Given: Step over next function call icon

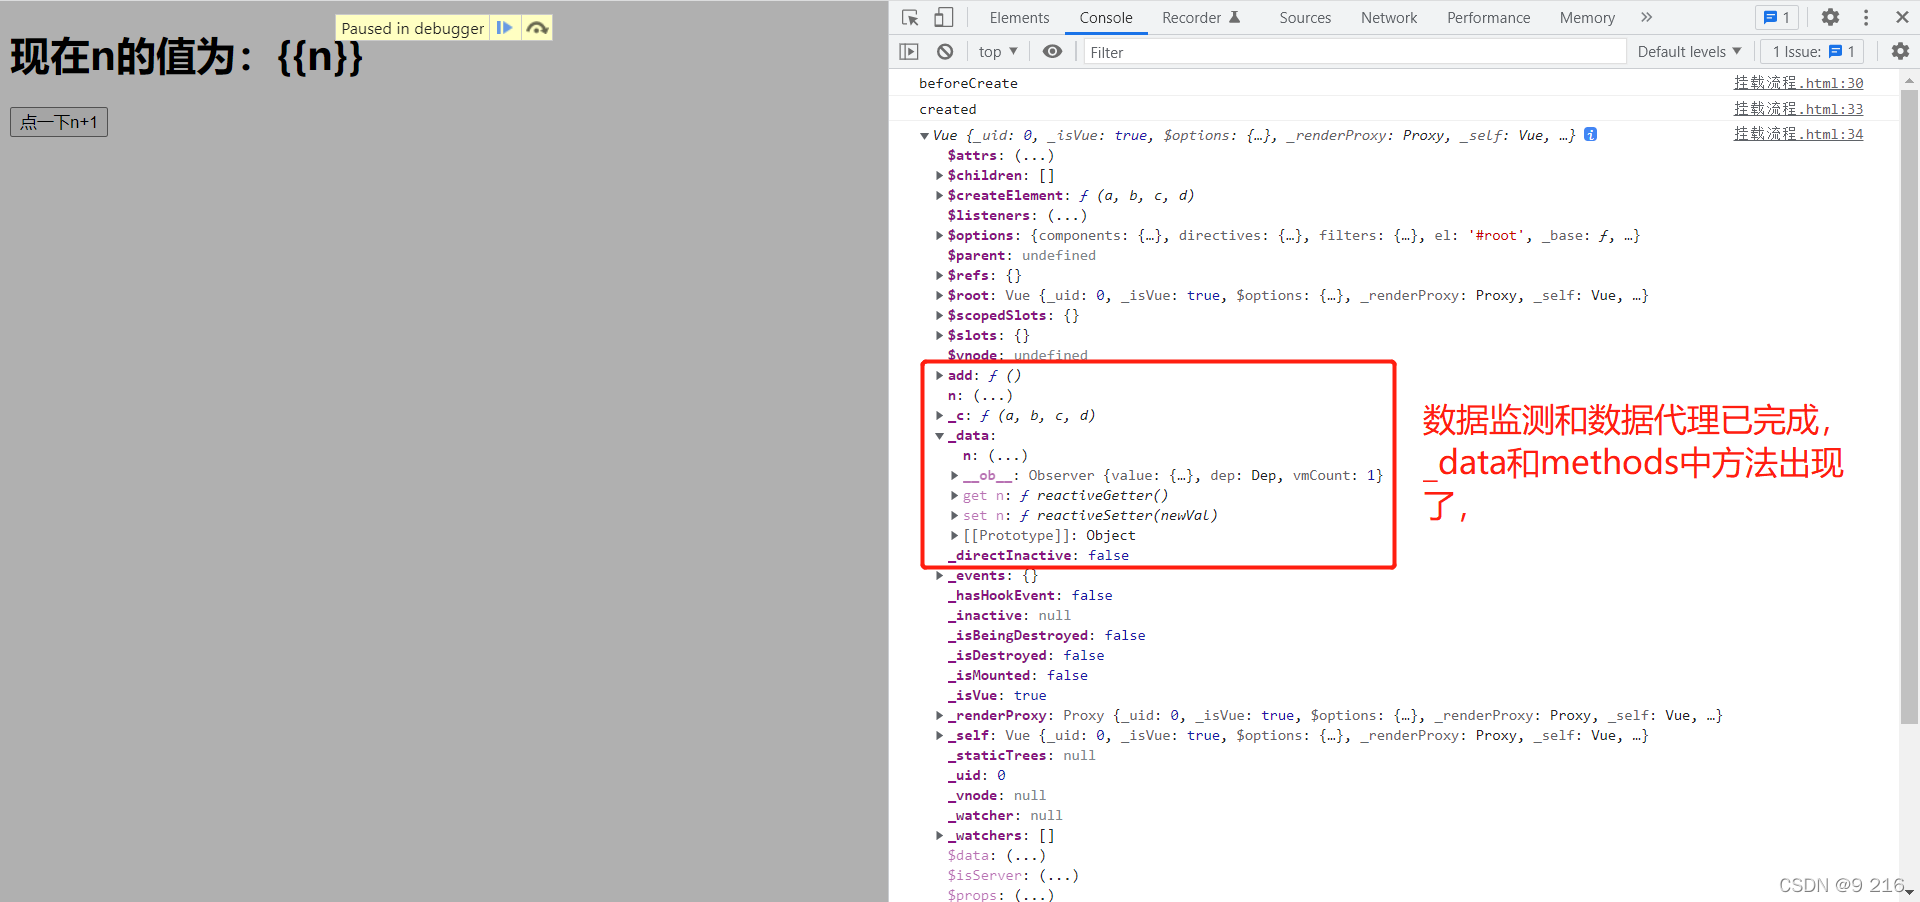Looking at the screenshot, I should click(537, 28).
